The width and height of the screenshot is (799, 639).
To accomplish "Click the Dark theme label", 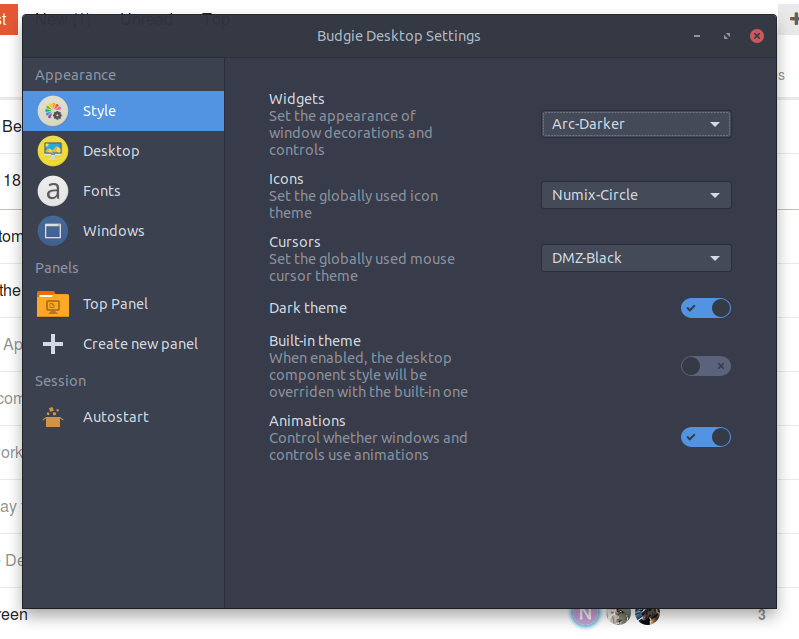I will click(x=308, y=308).
